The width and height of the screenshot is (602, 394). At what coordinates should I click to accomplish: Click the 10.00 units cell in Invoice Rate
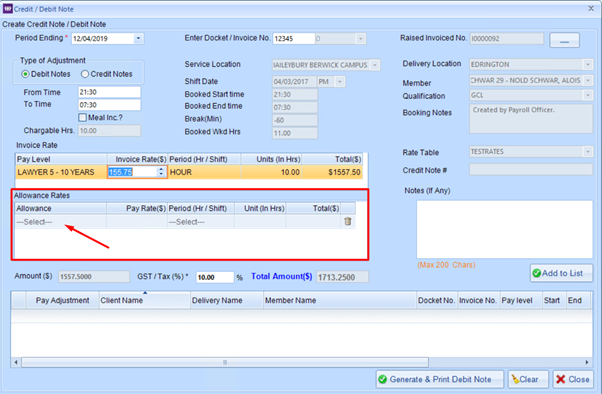(x=271, y=172)
